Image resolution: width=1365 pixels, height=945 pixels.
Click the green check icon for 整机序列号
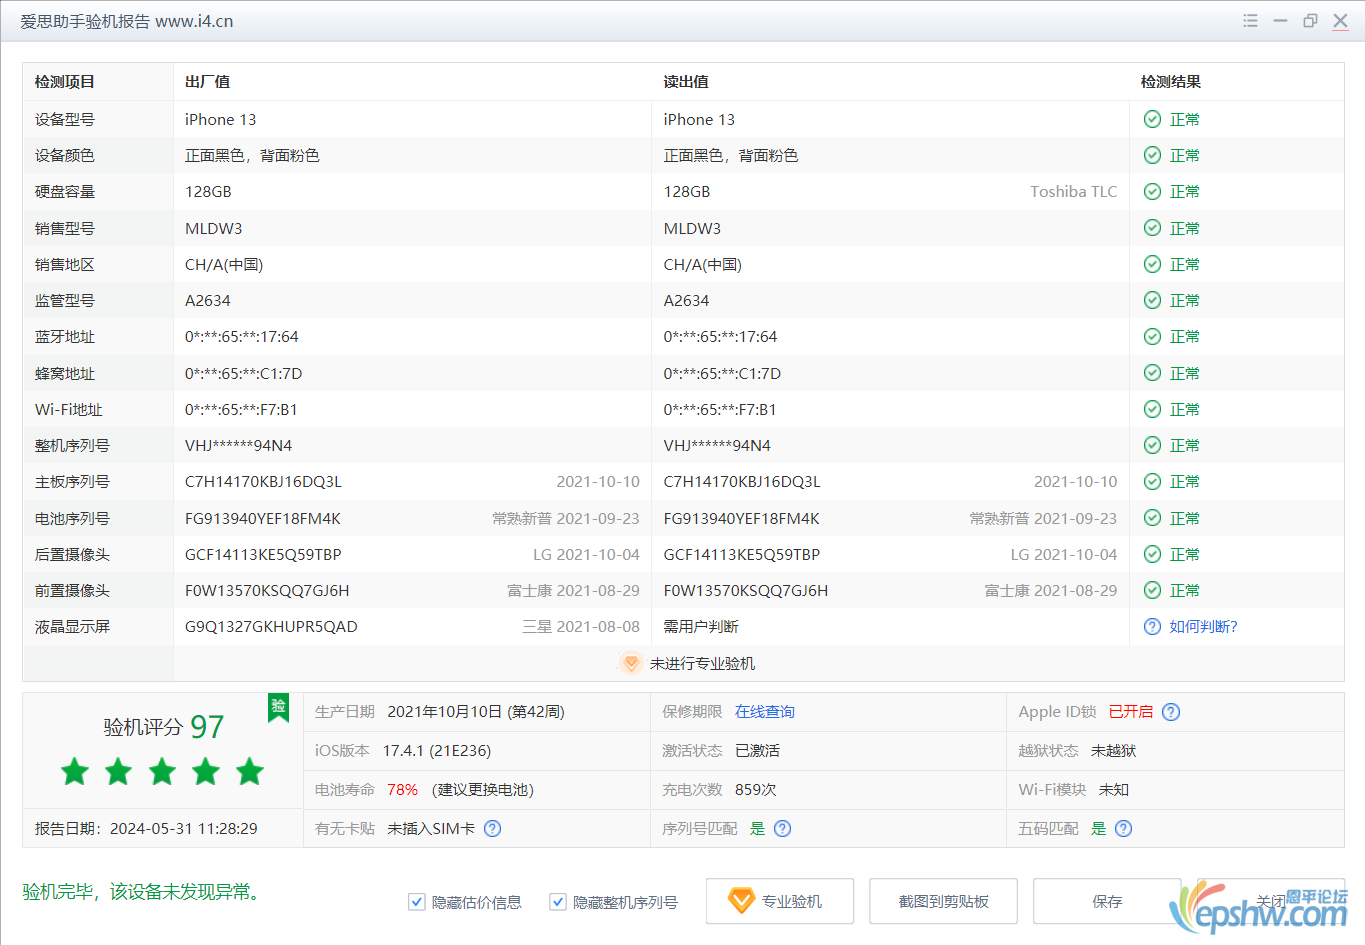(x=1152, y=445)
